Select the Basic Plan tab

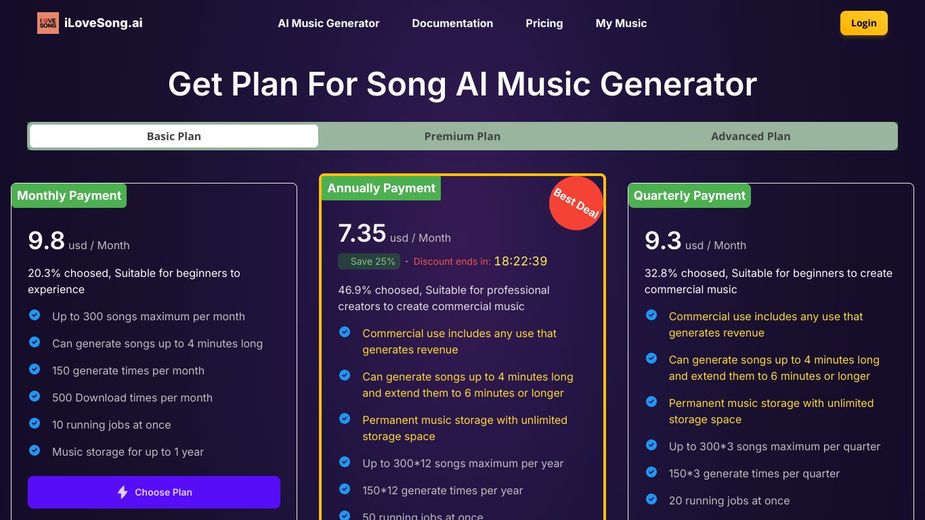[x=174, y=136]
